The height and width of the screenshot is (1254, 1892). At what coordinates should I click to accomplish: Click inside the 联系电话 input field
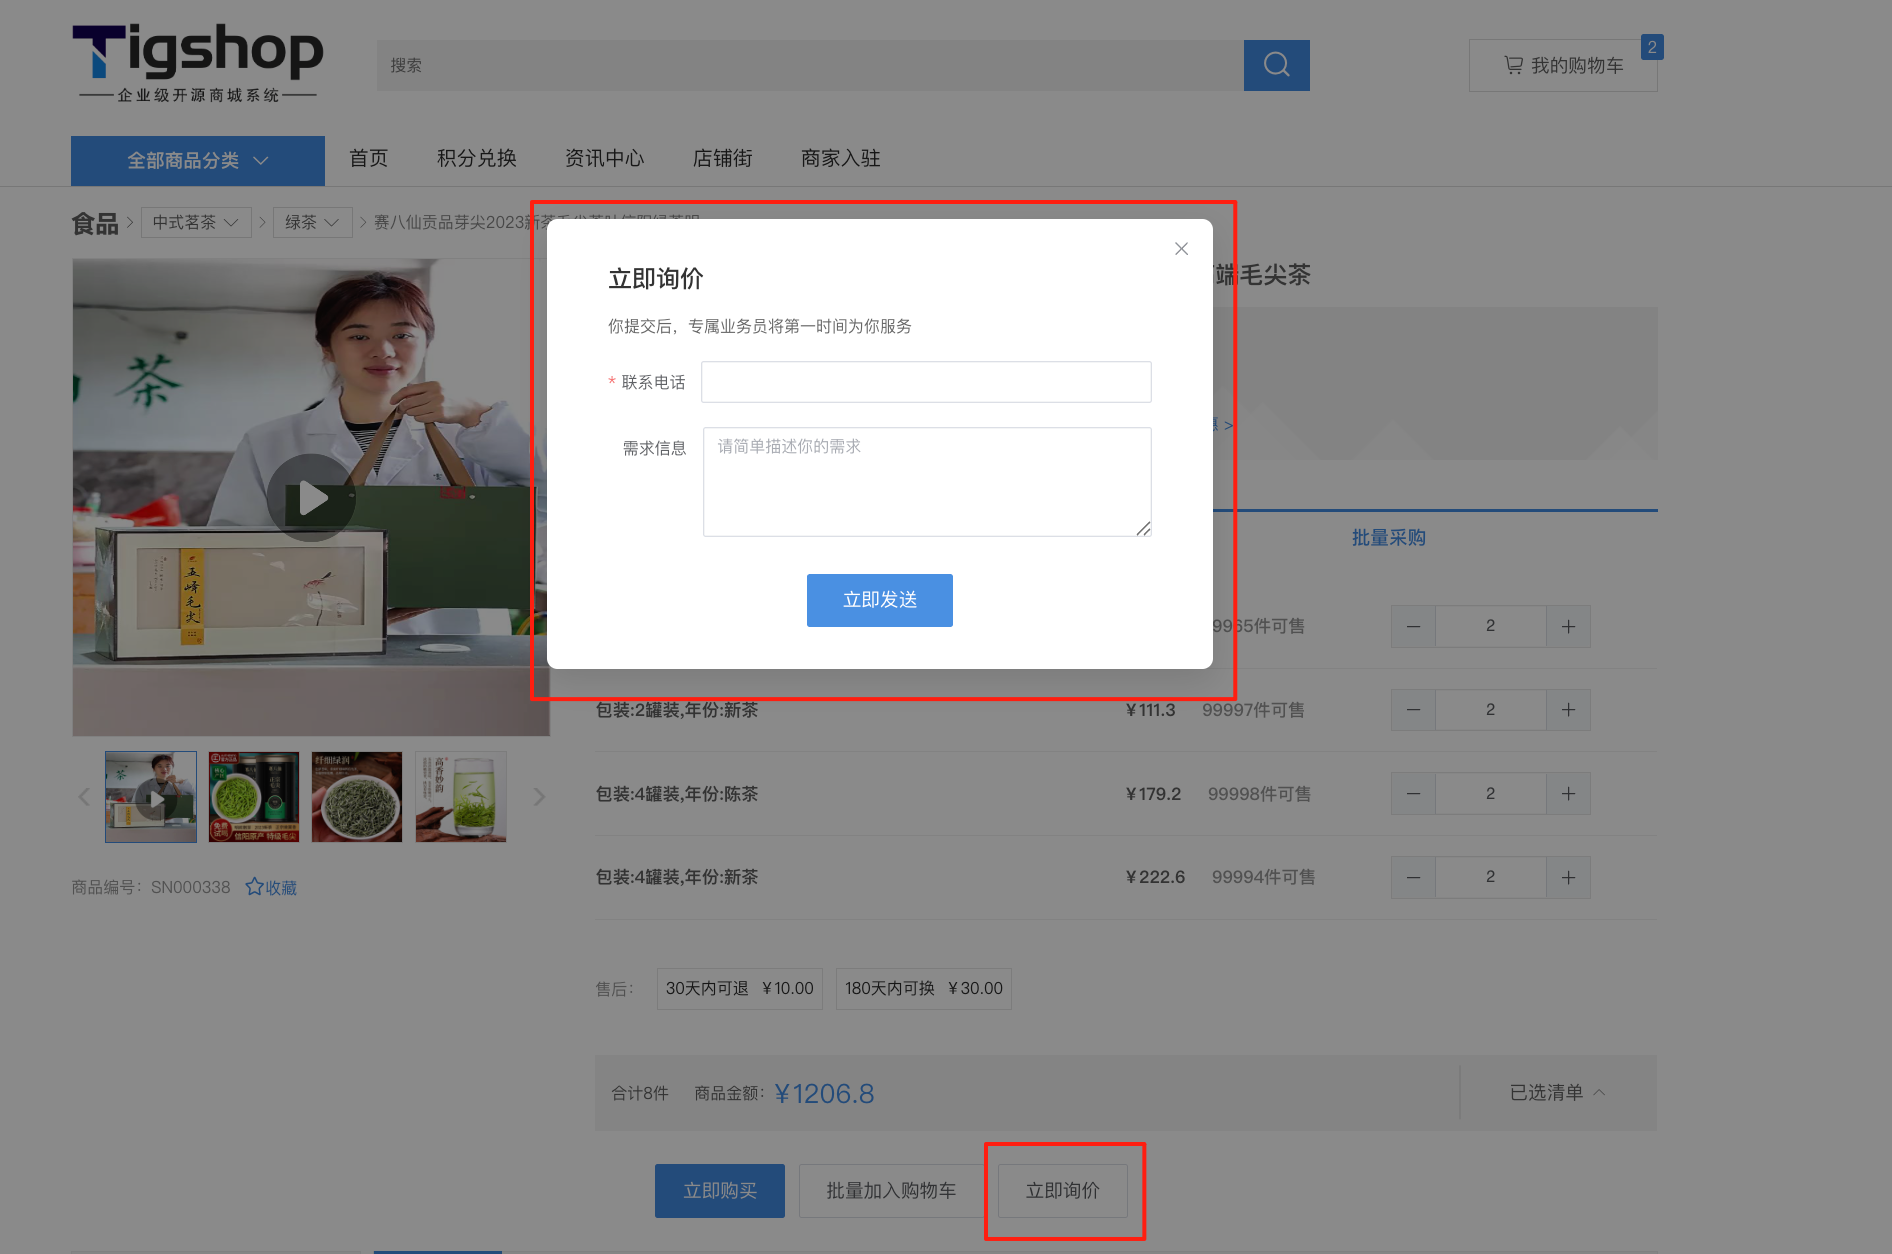pos(925,382)
